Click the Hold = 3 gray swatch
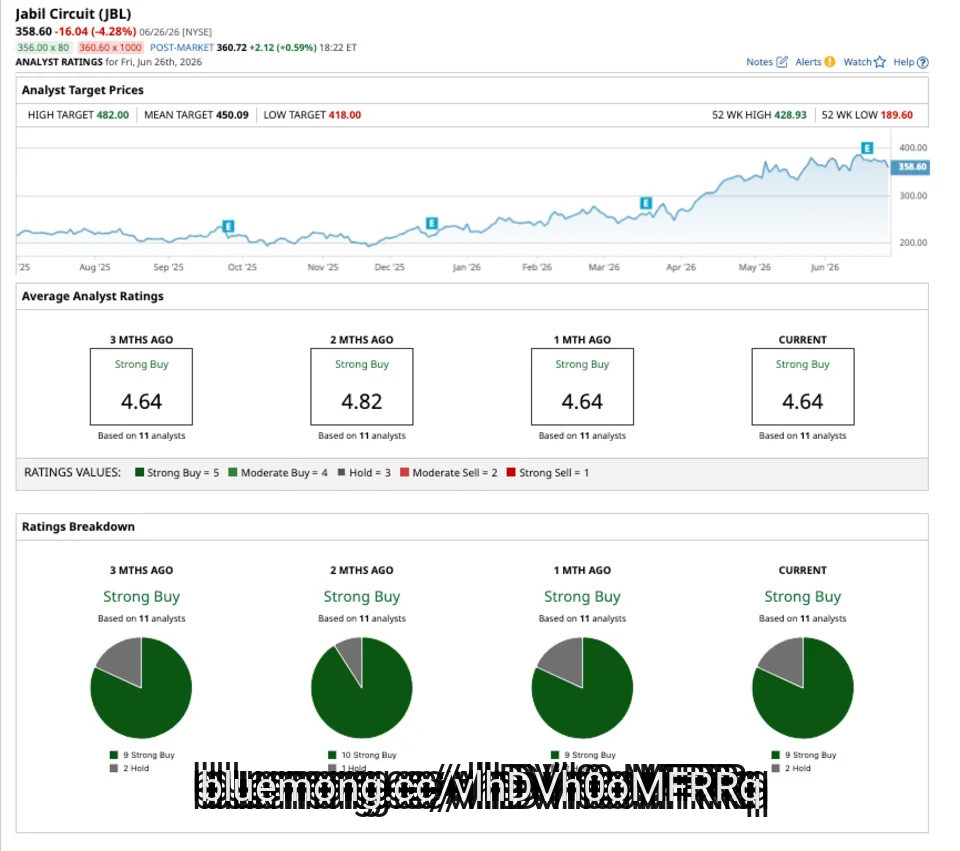Screen dimensions: 960x851 click(342, 472)
